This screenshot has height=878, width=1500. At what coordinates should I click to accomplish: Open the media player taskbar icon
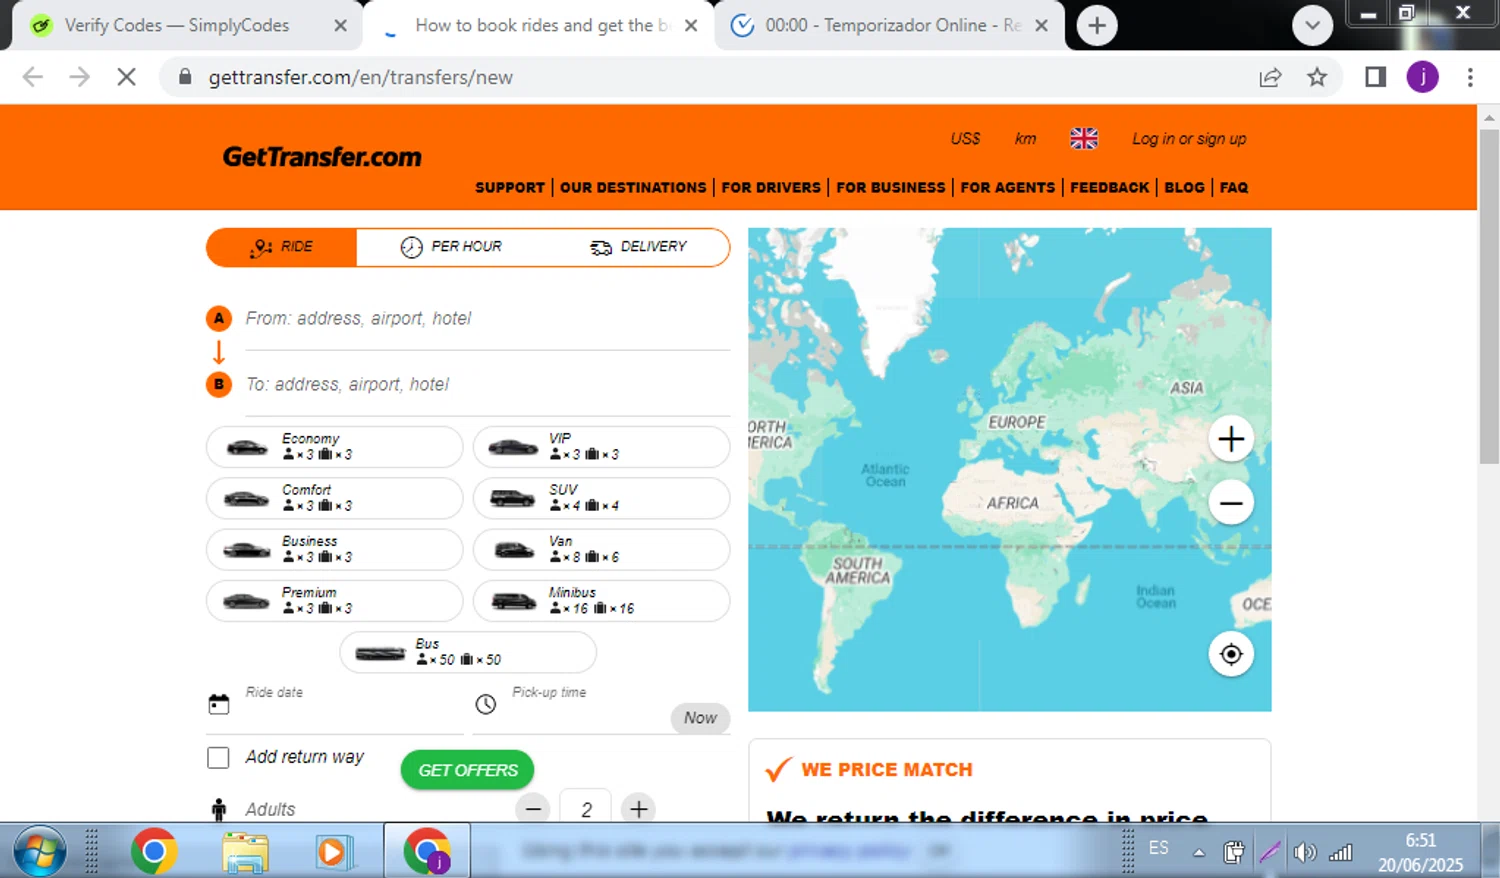click(332, 852)
